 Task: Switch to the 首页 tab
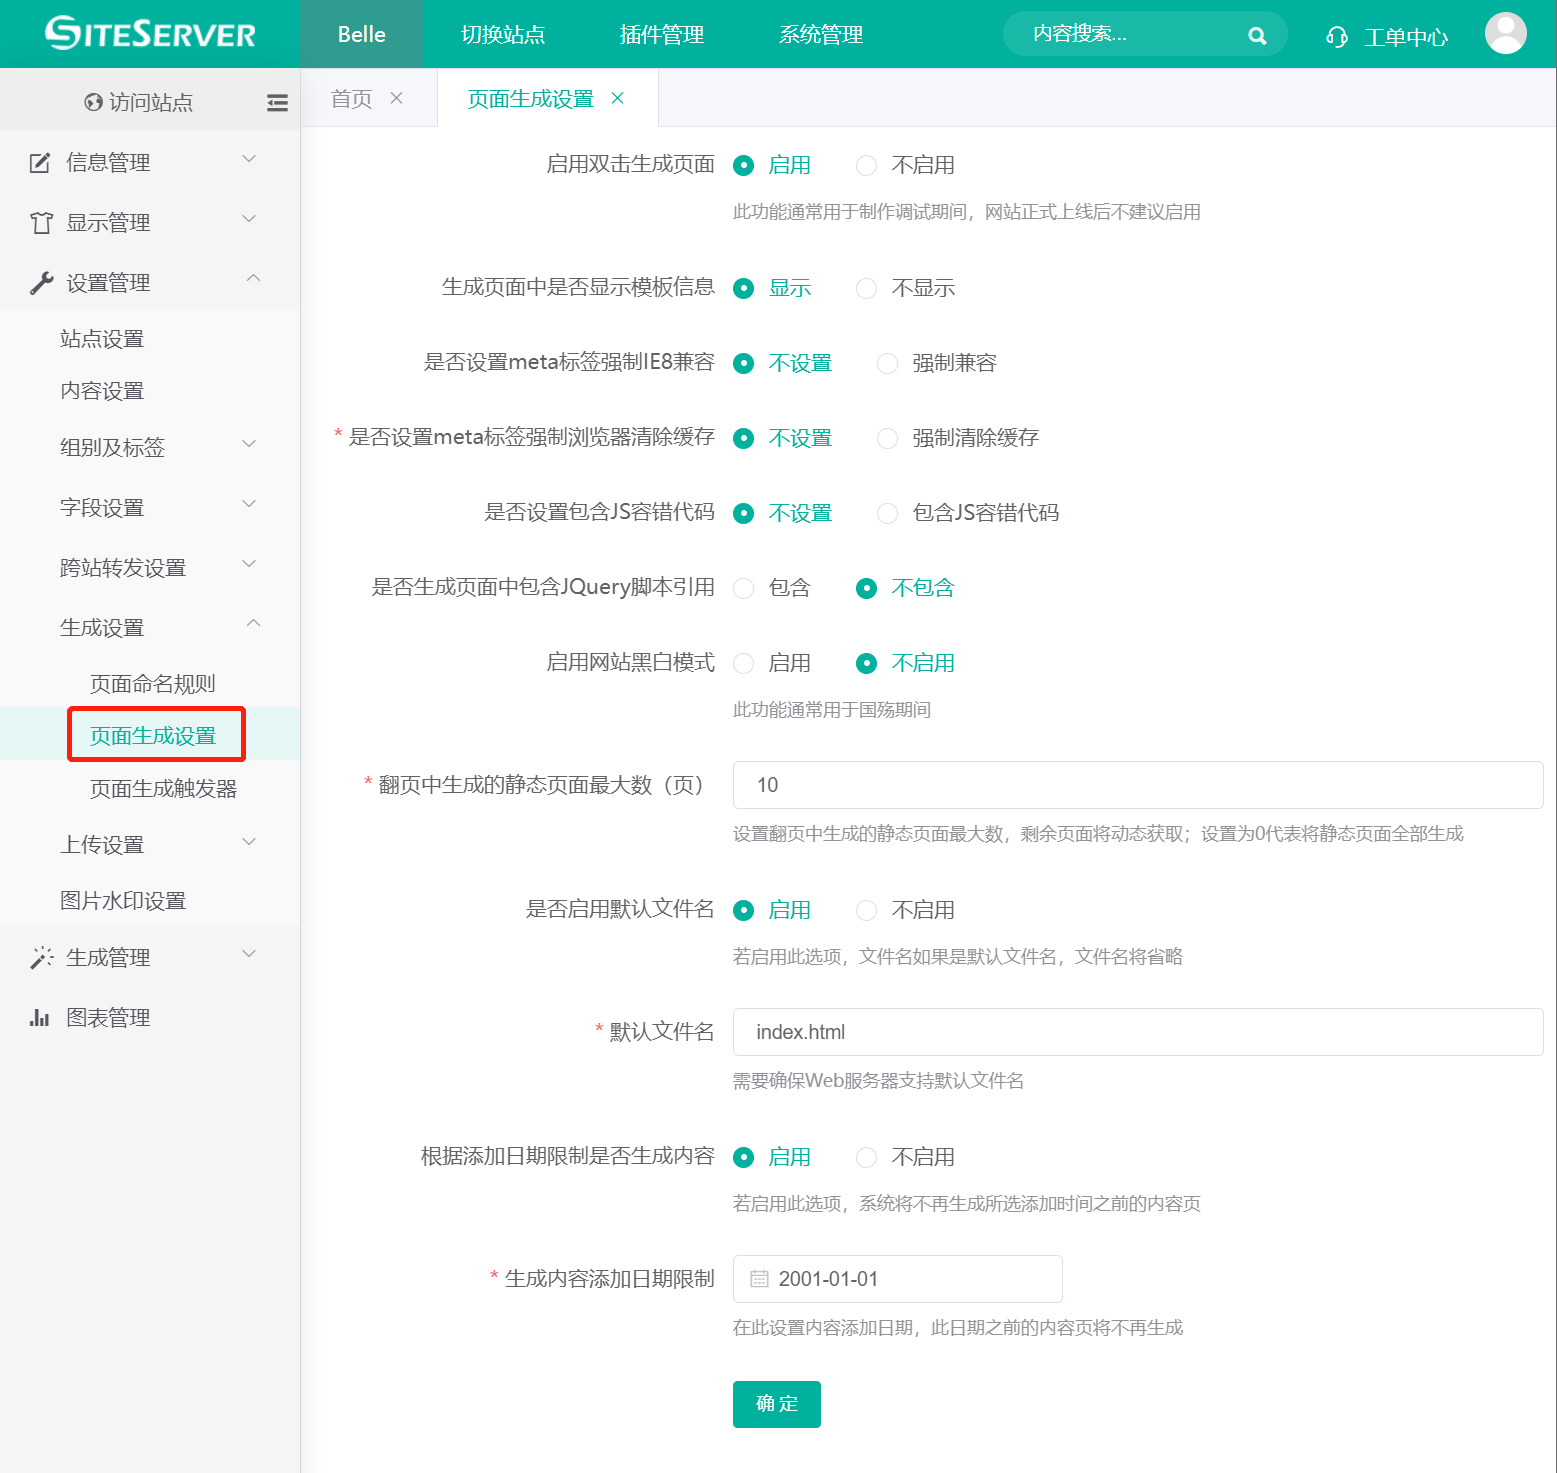click(x=350, y=97)
